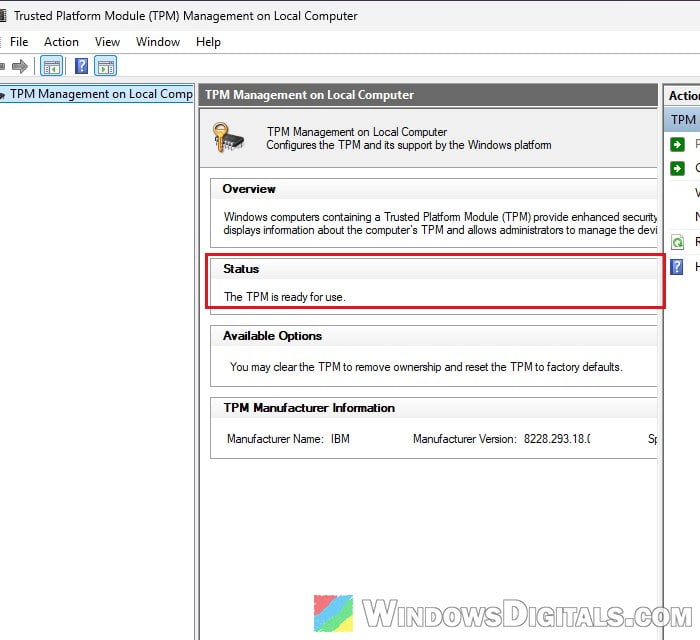This screenshot has height=640, width=700.
Task: Click the TPM heading in Actions pane
Action: [x=683, y=120]
